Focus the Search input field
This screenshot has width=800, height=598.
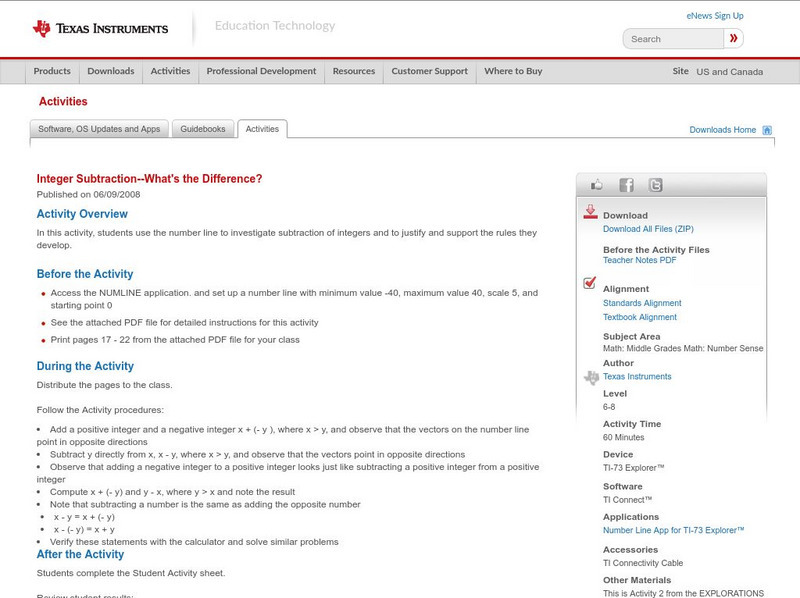tap(673, 39)
